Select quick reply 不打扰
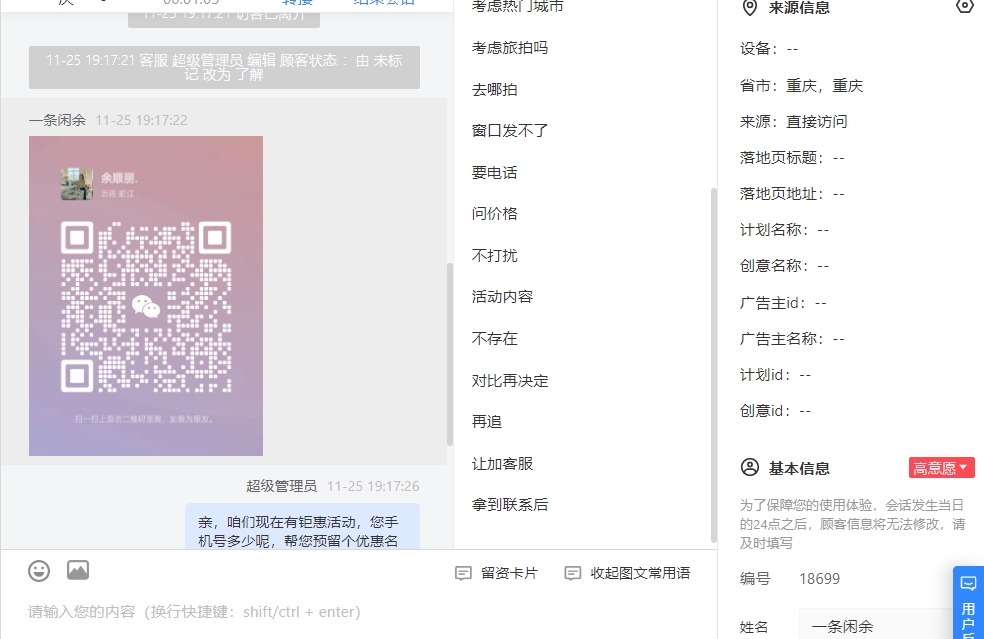 tap(495, 255)
